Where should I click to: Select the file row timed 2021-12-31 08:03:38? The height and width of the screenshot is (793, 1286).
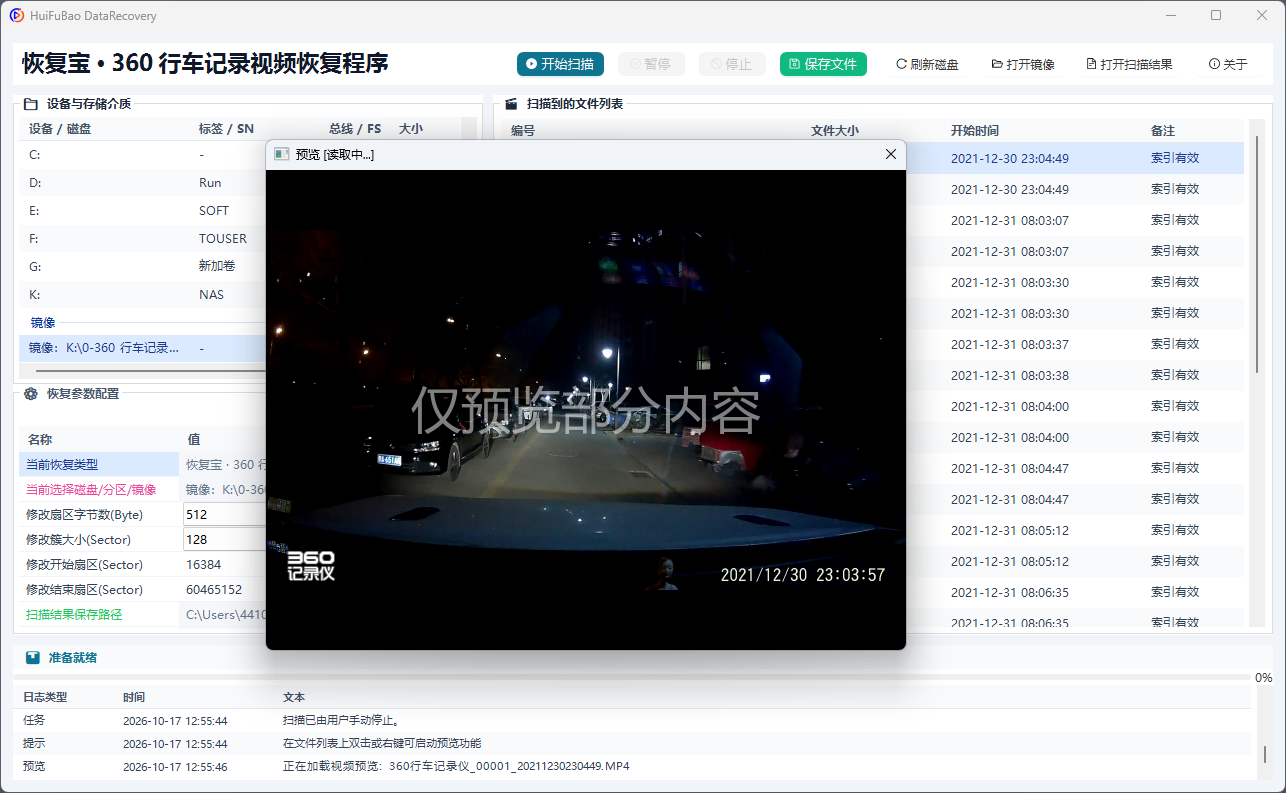tap(1075, 375)
